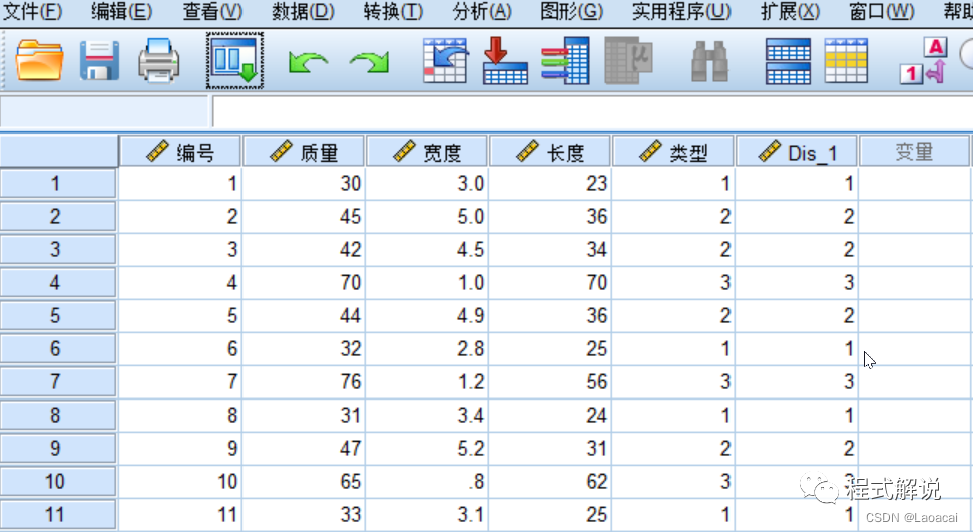Open the 实用程序(U) menu
Image resolution: width=973 pixels, height=532 pixels.
681,11
